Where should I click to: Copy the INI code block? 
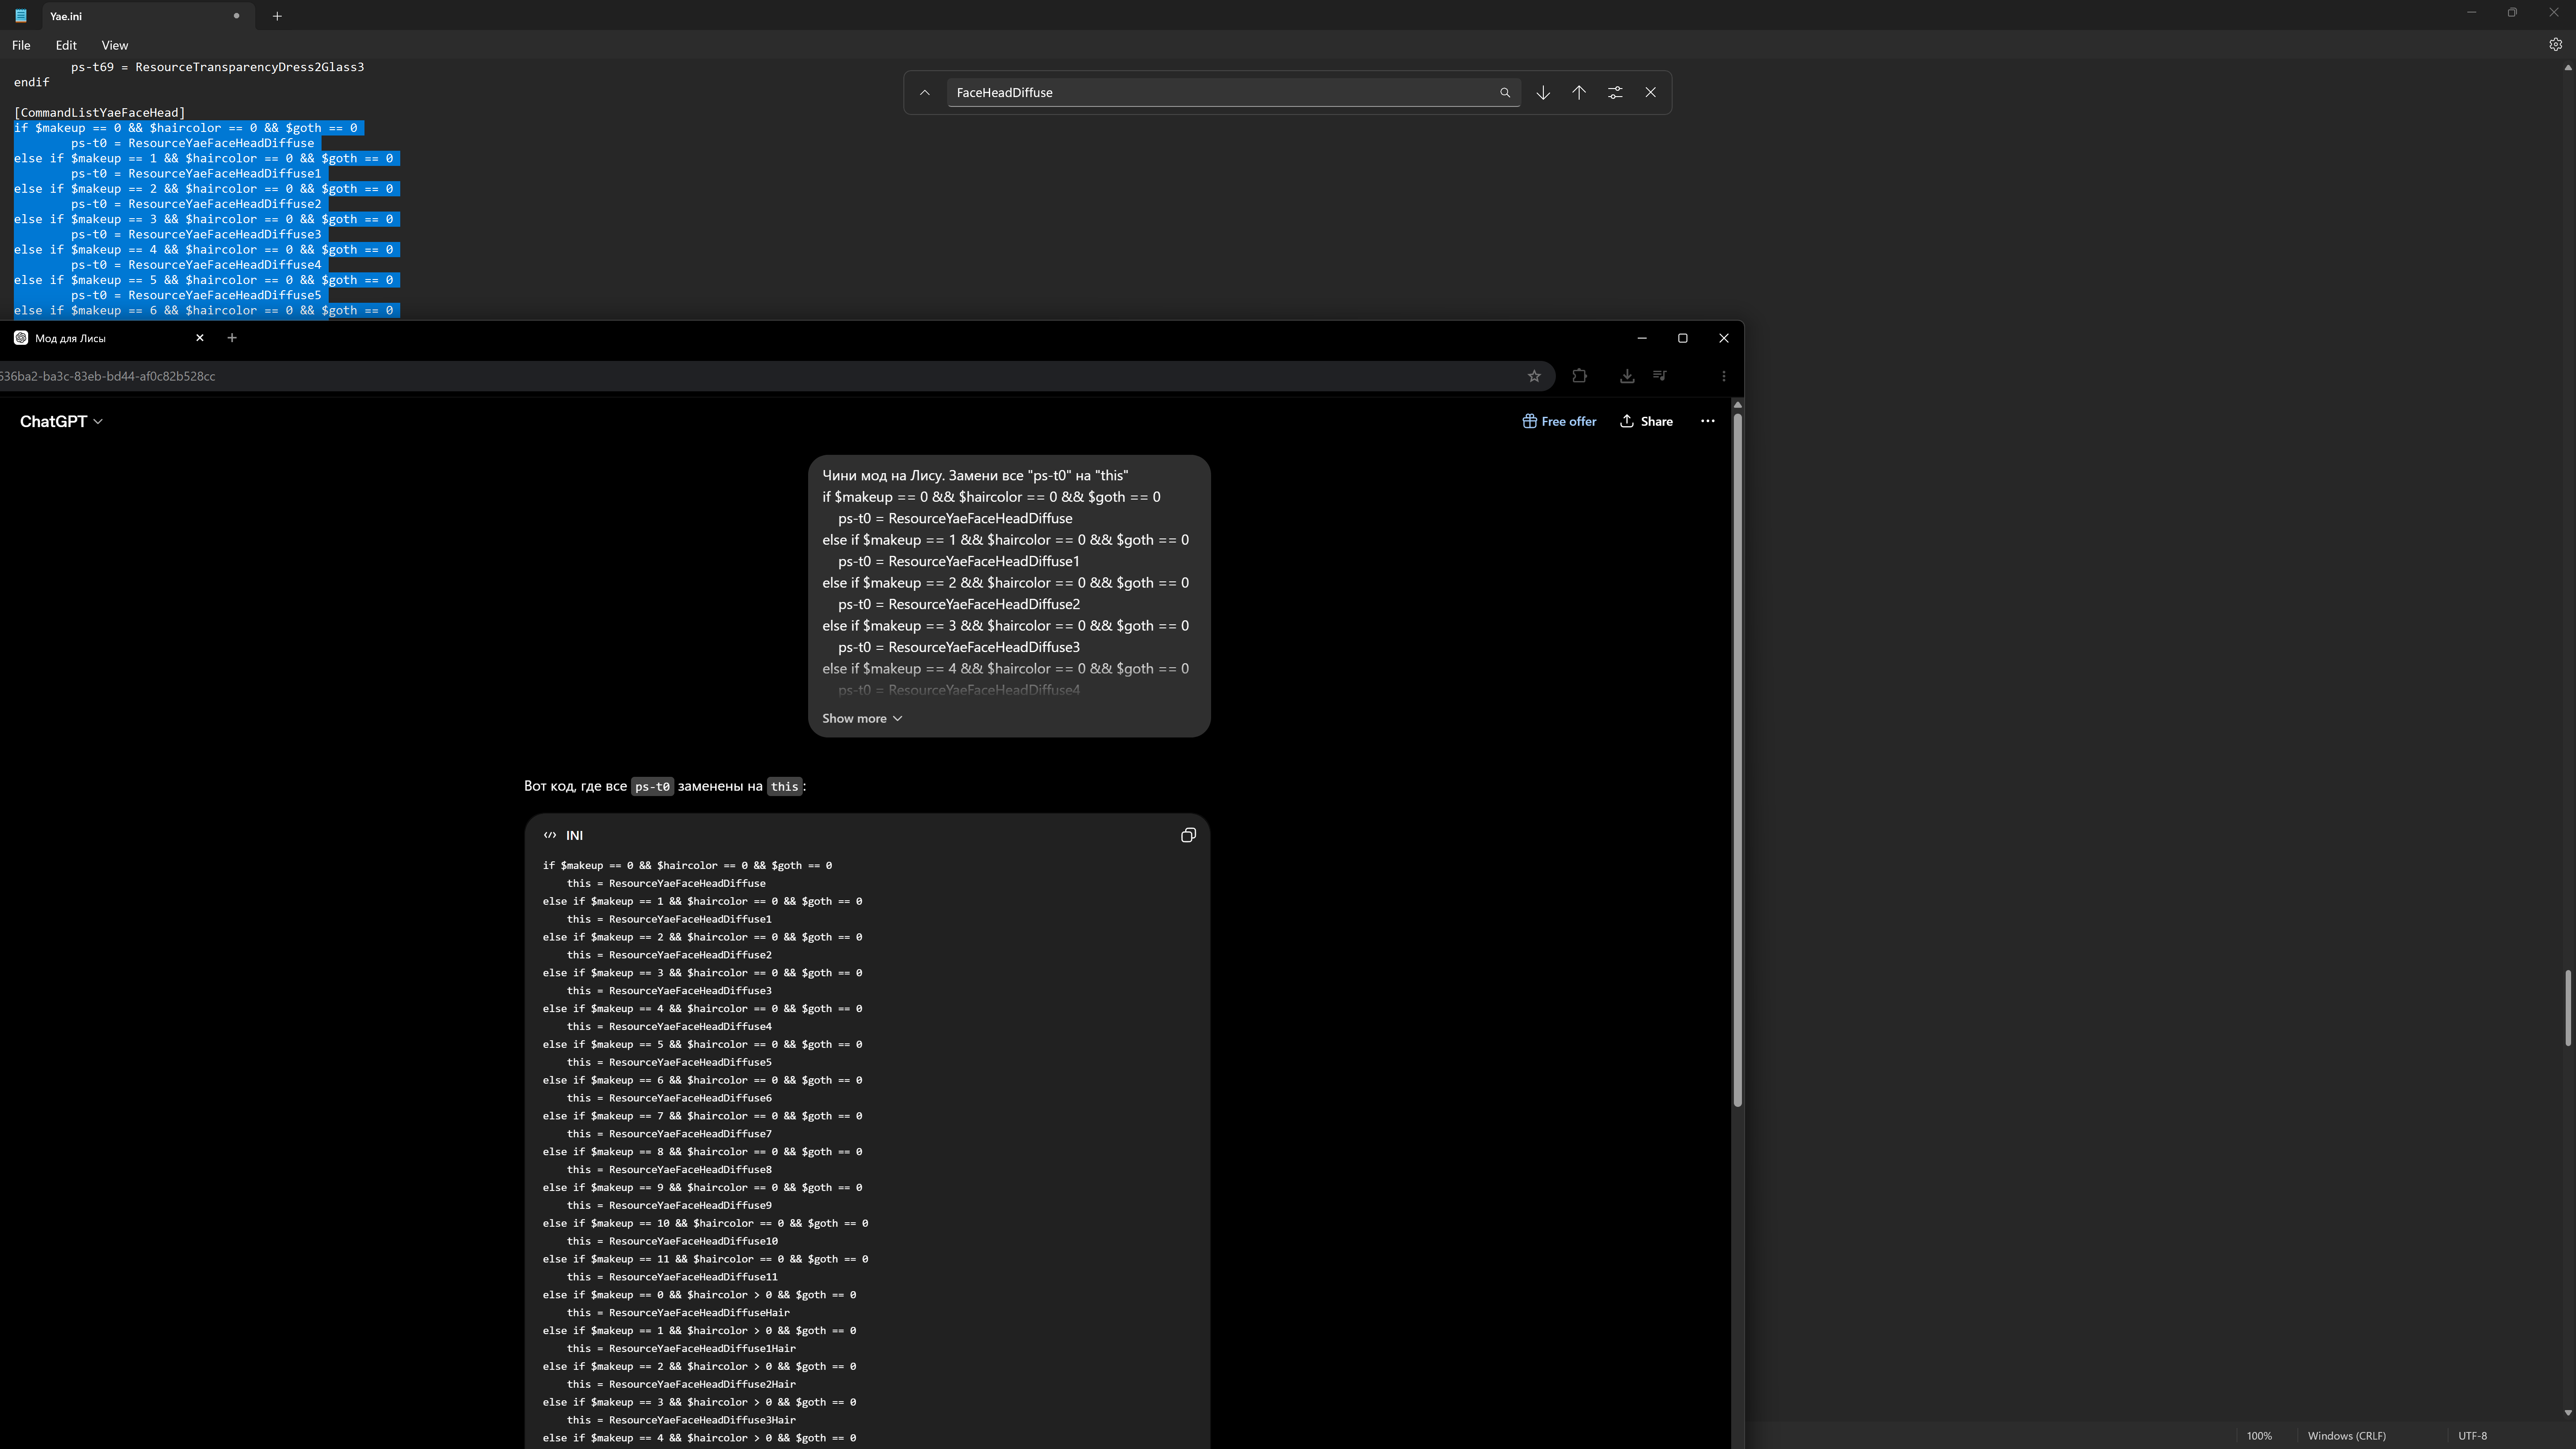(x=1188, y=836)
